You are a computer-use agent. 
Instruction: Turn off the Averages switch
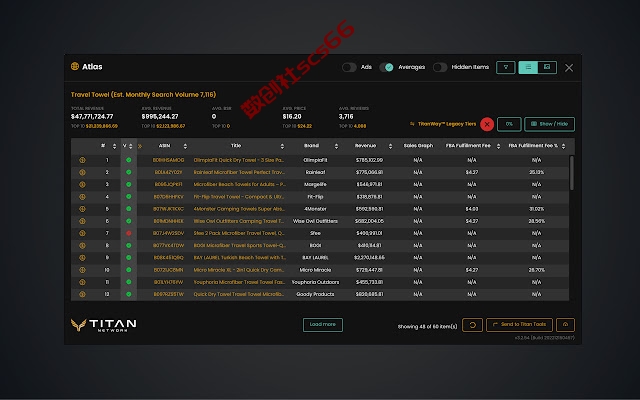[387, 67]
